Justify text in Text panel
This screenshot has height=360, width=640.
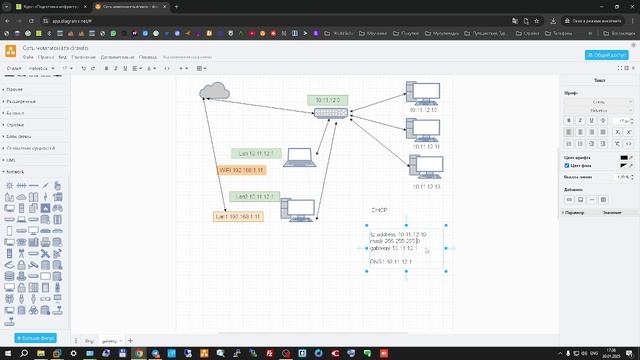coord(603,132)
